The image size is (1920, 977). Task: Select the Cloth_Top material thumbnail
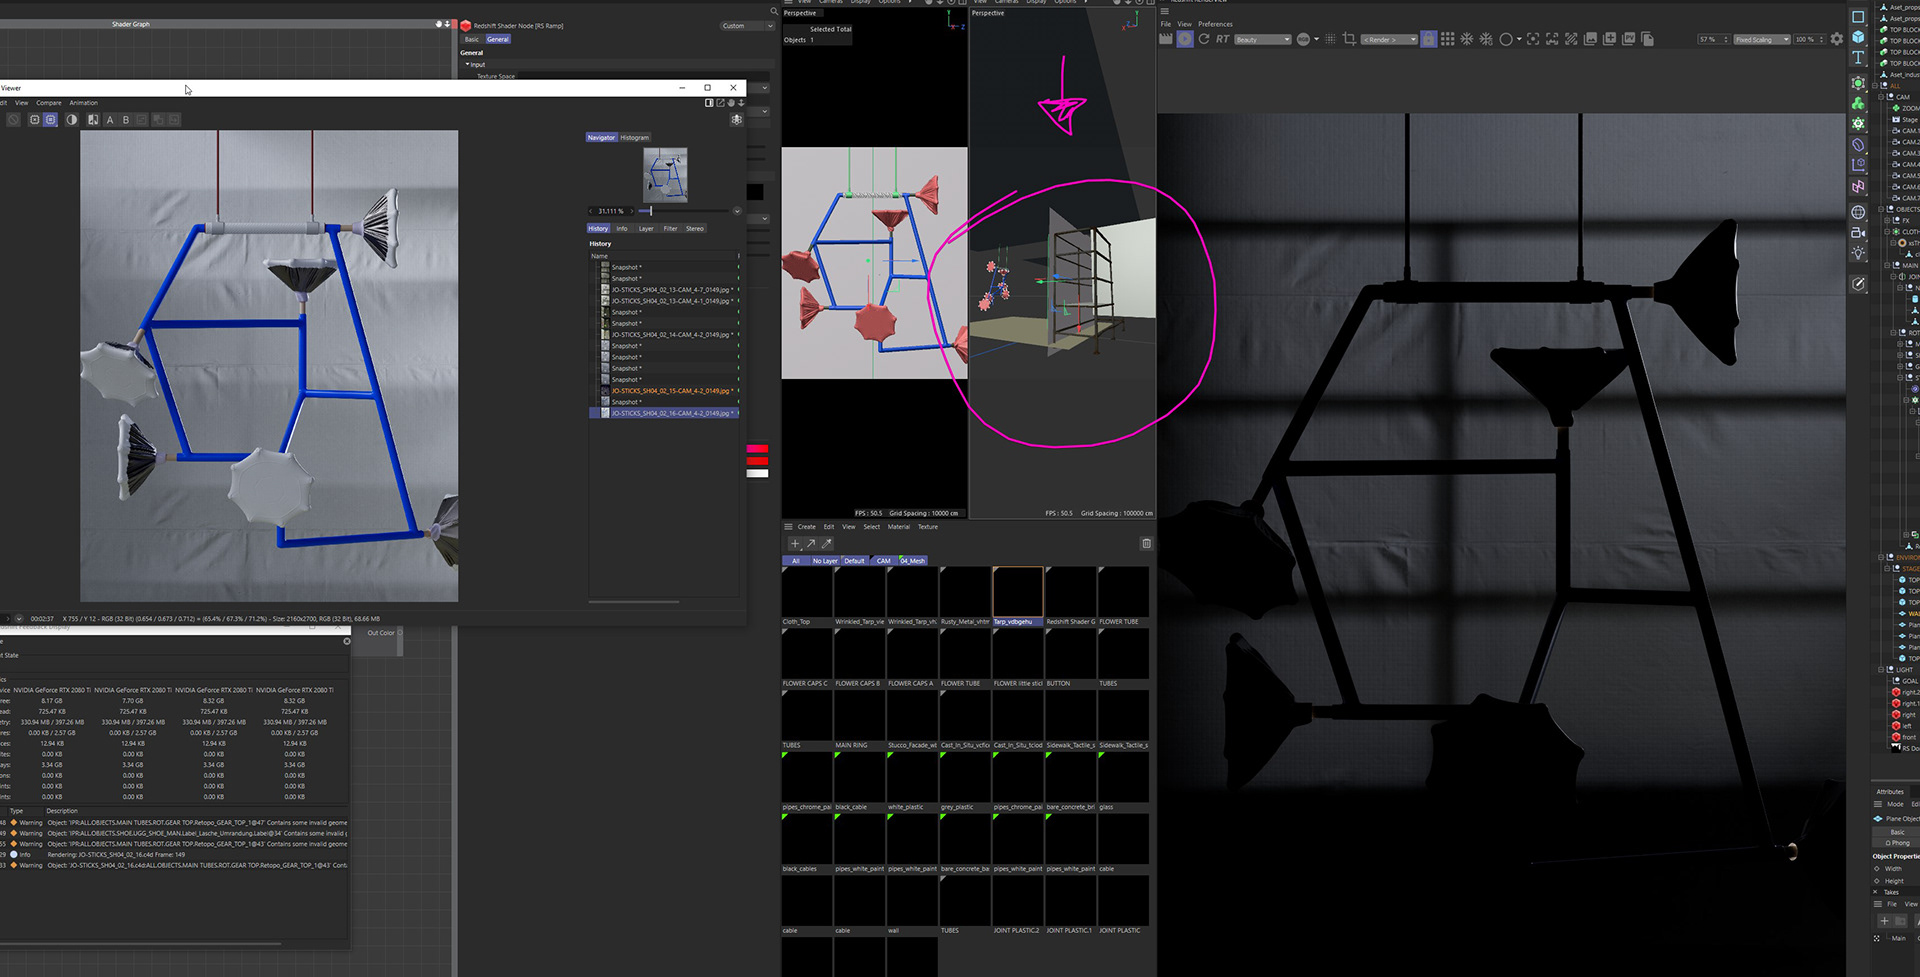click(x=807, y=592)
